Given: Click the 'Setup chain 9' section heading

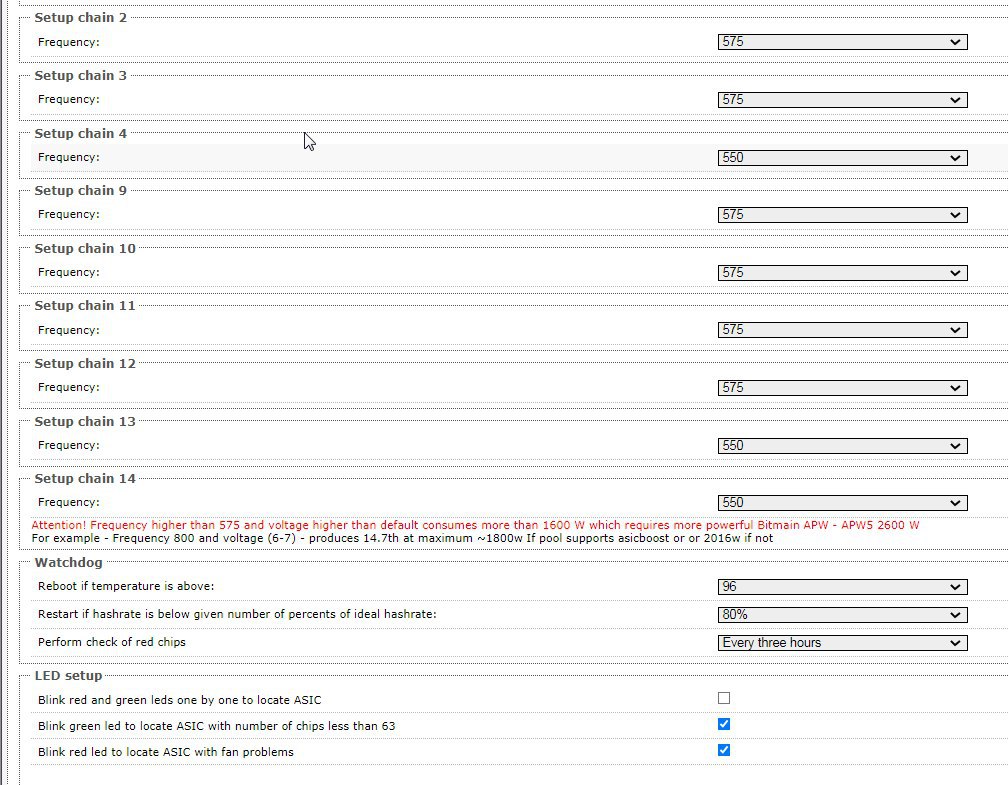Looking at the screenshot, I should [x=80, y=191].
